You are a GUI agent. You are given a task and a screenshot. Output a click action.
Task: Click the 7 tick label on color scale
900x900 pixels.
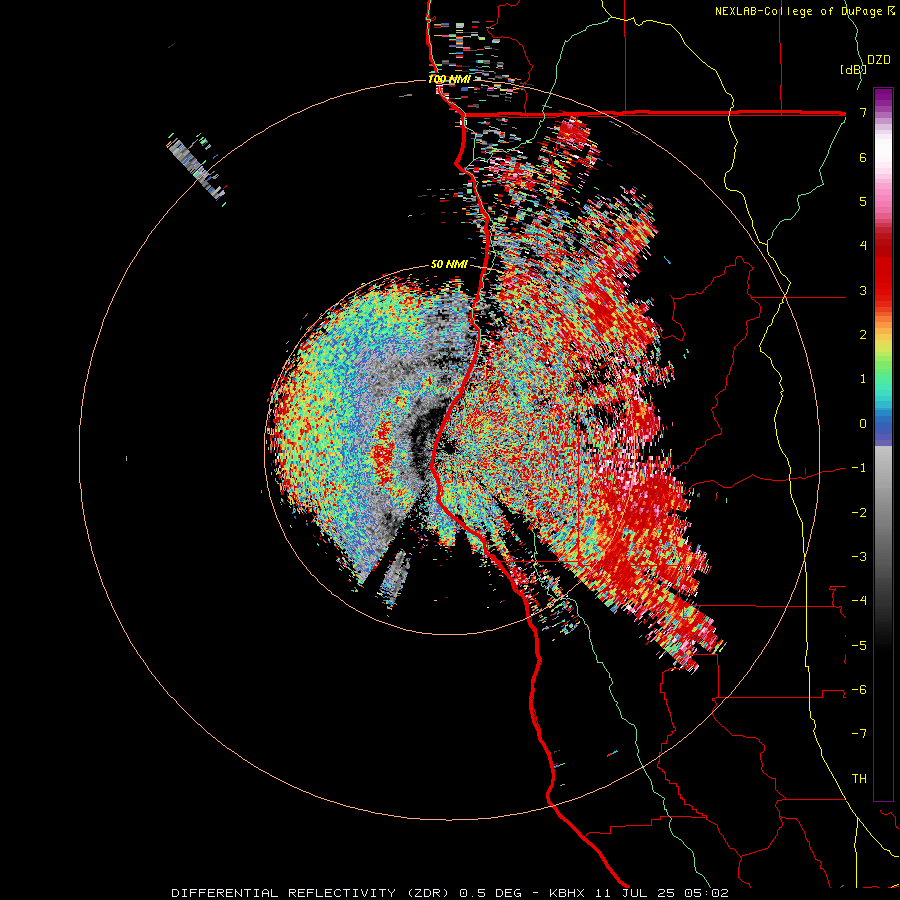(x=863, y=112)
